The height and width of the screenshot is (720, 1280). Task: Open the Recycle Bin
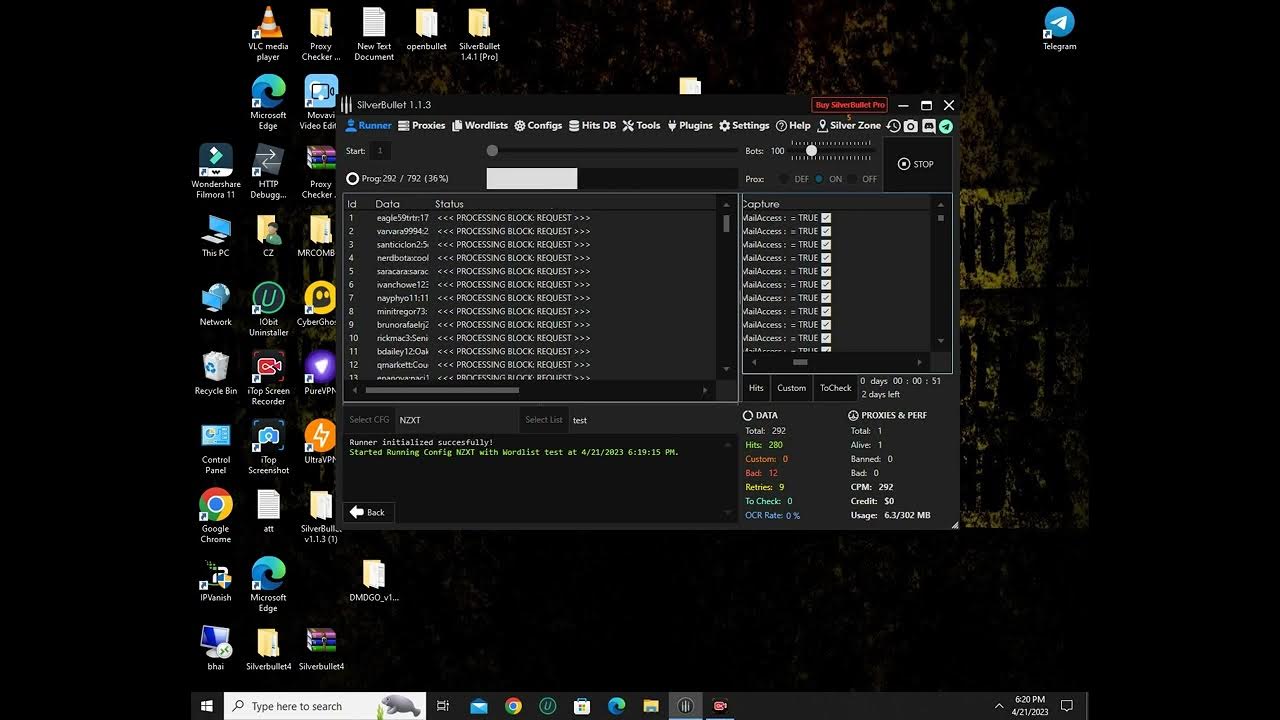(216, 374)
